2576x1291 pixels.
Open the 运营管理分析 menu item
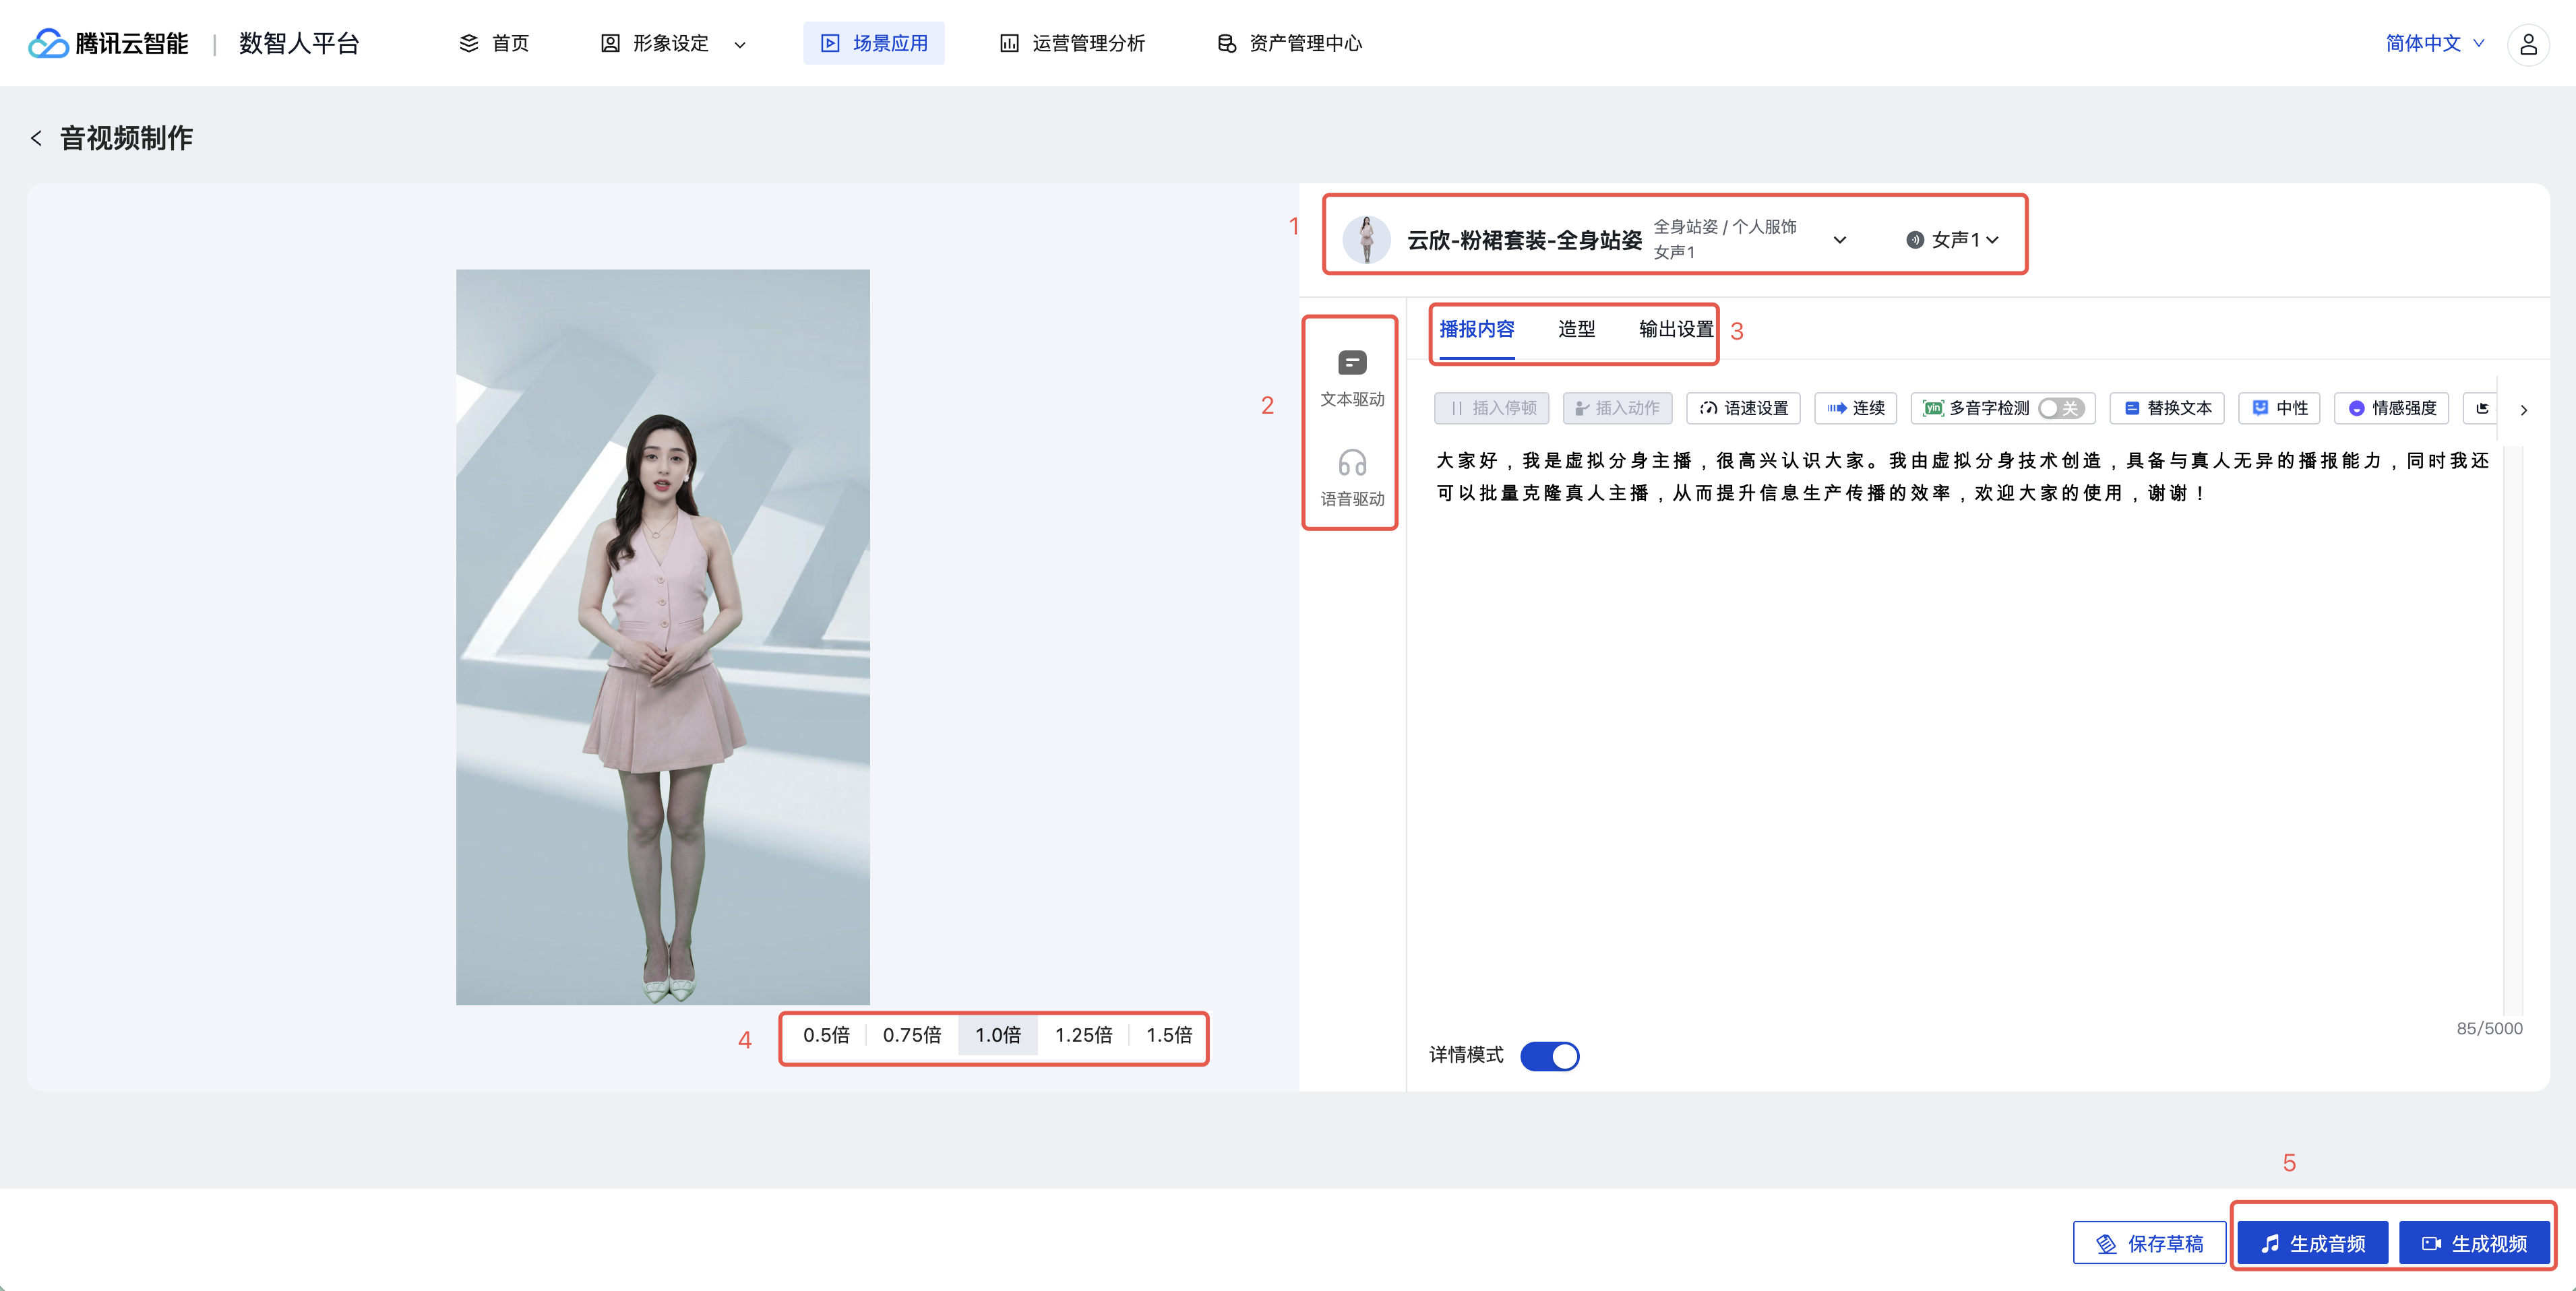[1073, 43]
